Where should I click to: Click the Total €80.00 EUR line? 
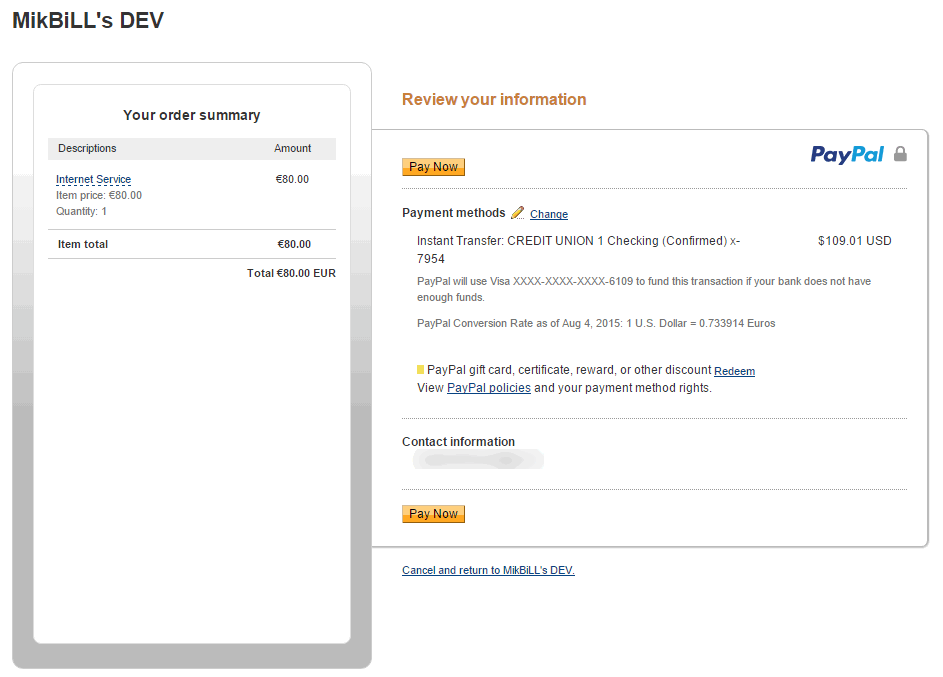click(291, 273)
